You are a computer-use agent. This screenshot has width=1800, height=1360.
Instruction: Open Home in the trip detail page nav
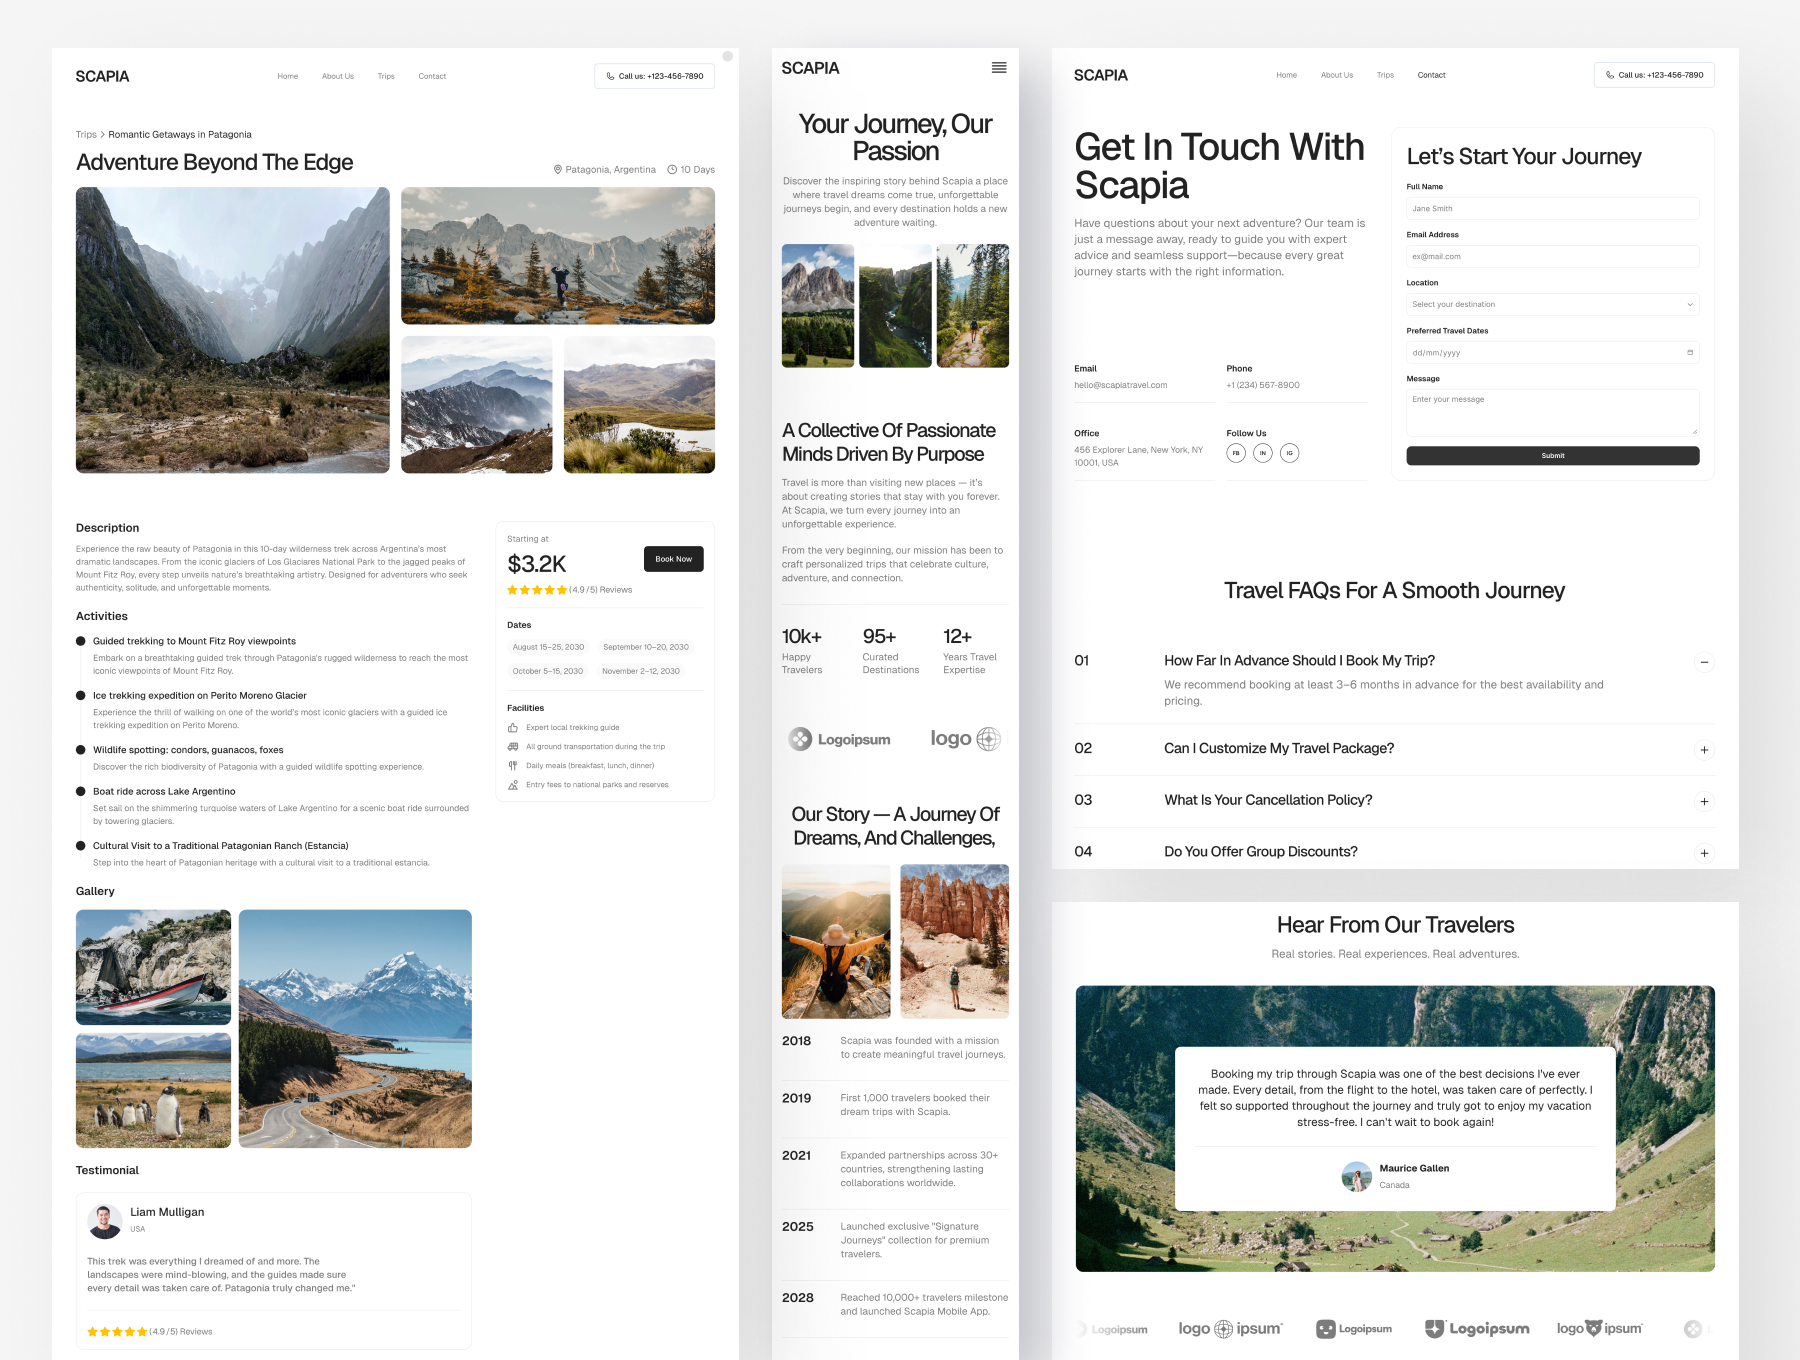(x=288, y=76)
